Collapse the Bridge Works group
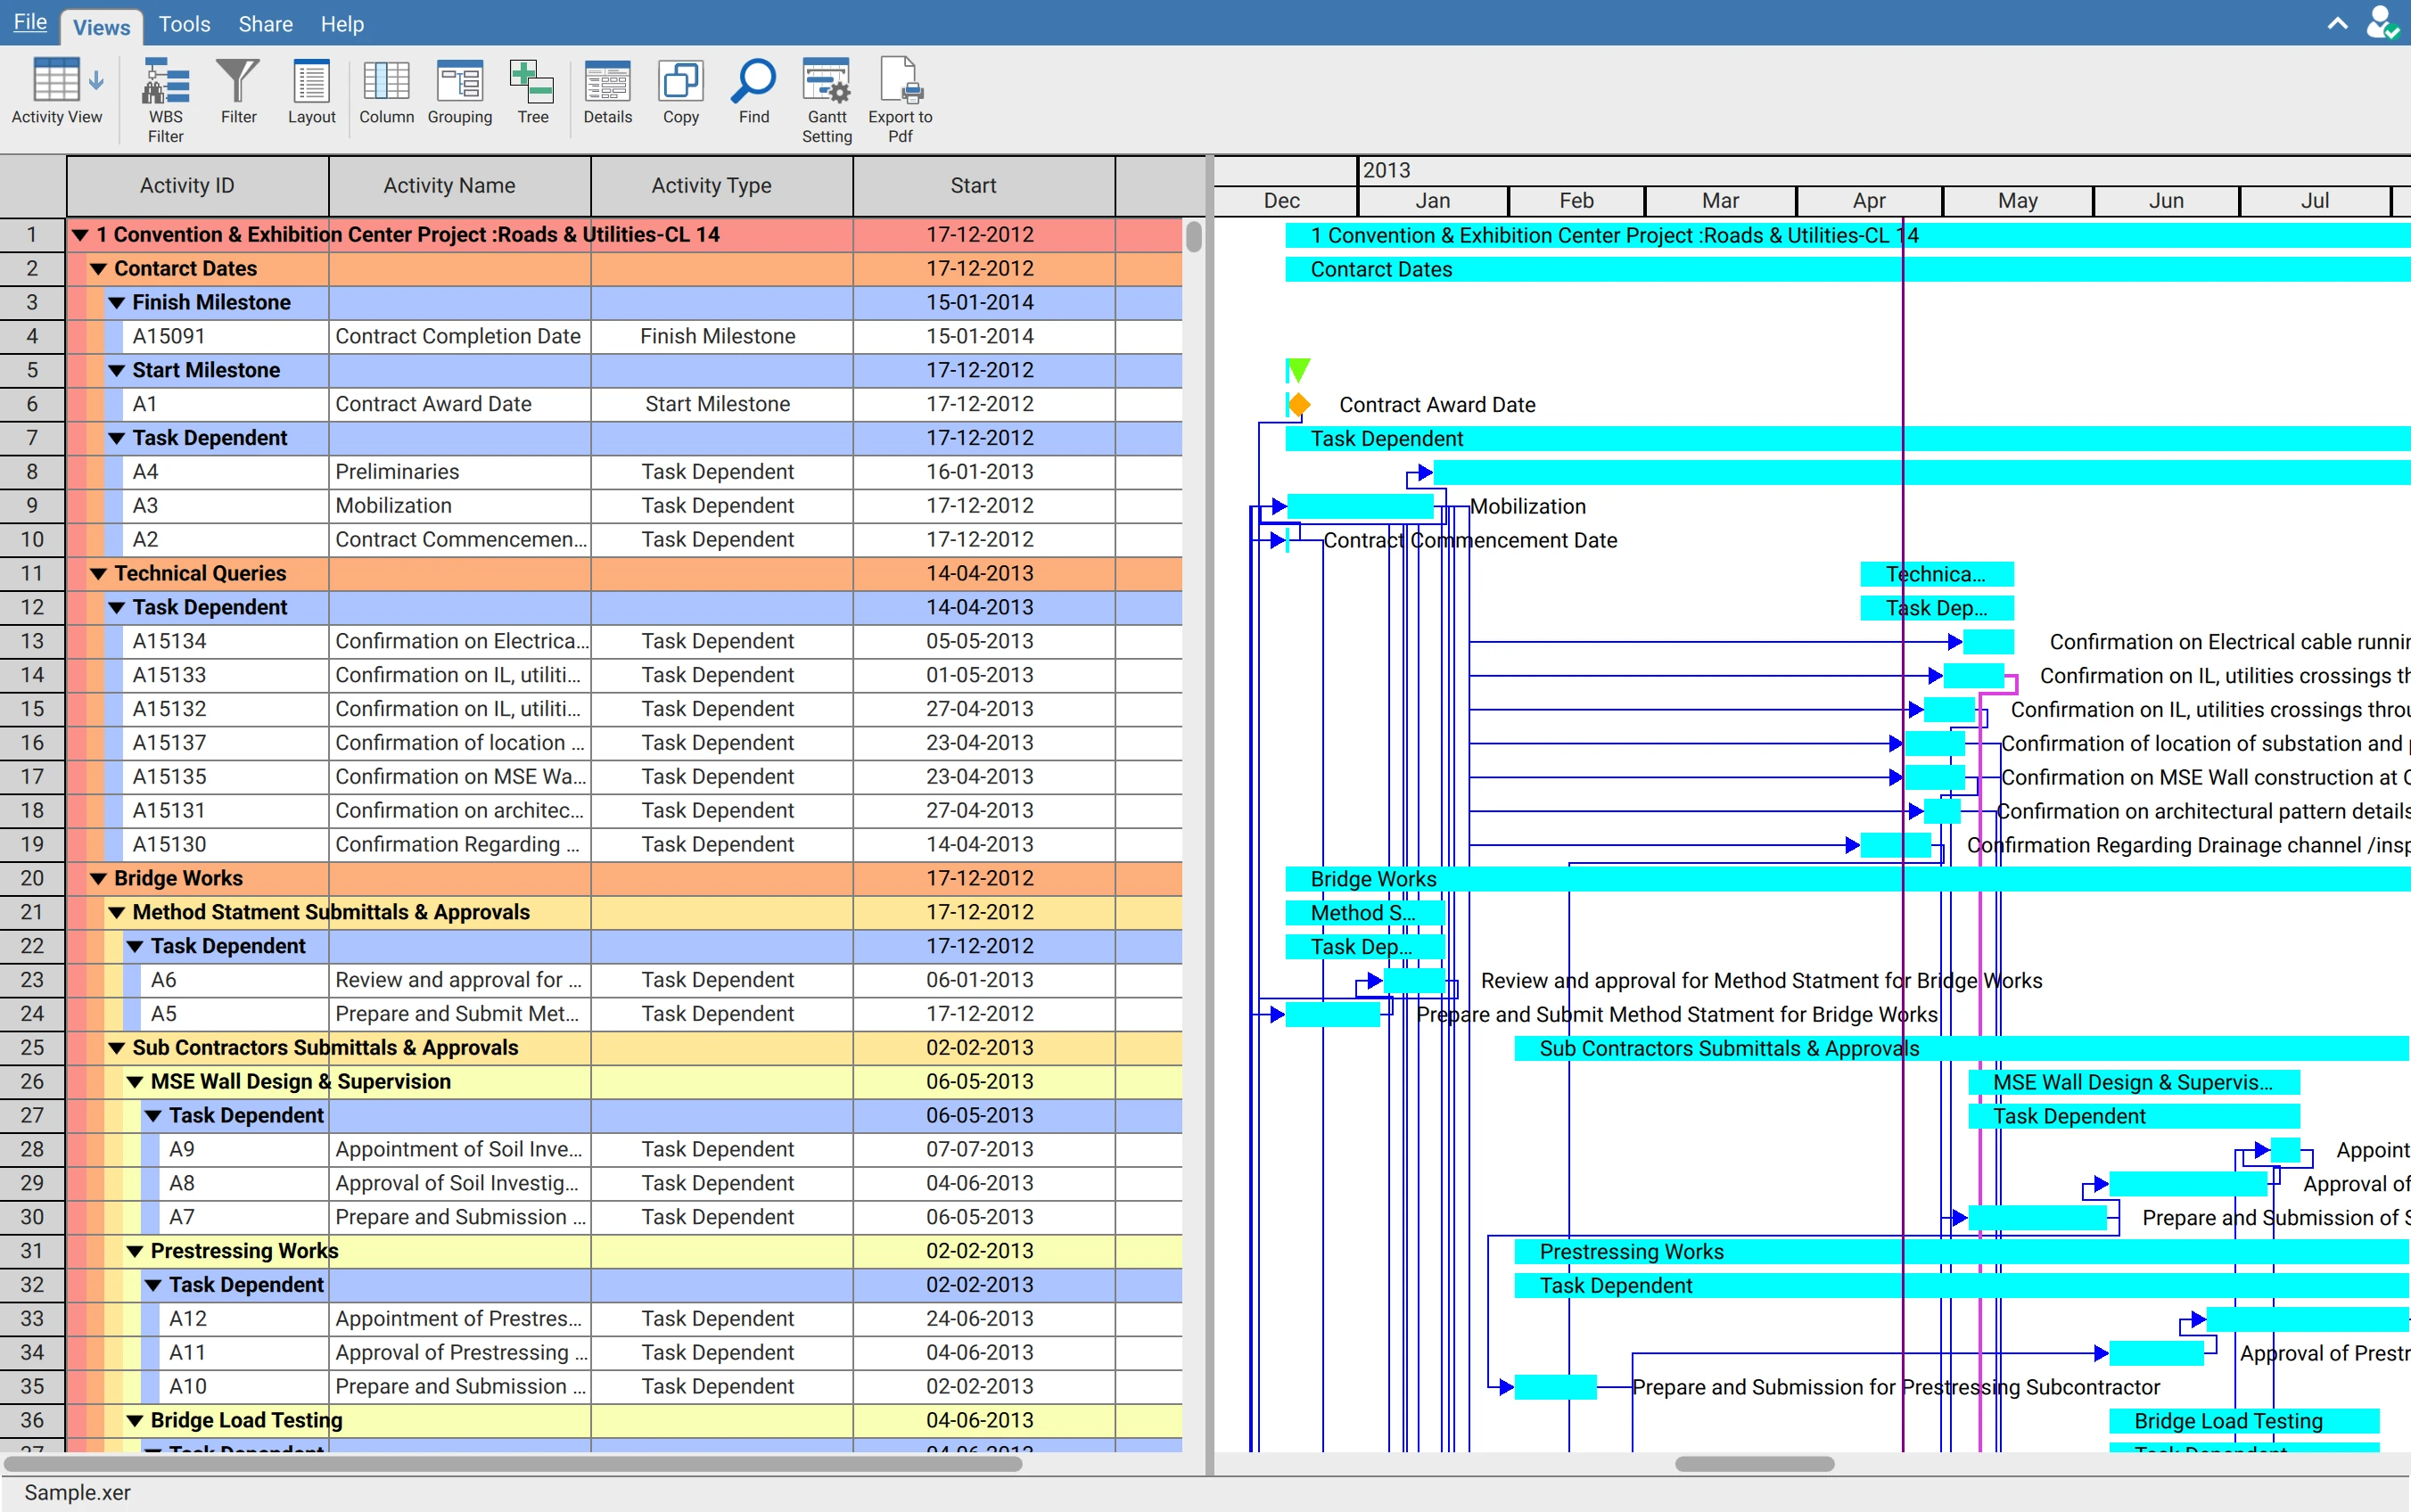The width and height of the screenshot is (2411, 1512). coord(98,879)
